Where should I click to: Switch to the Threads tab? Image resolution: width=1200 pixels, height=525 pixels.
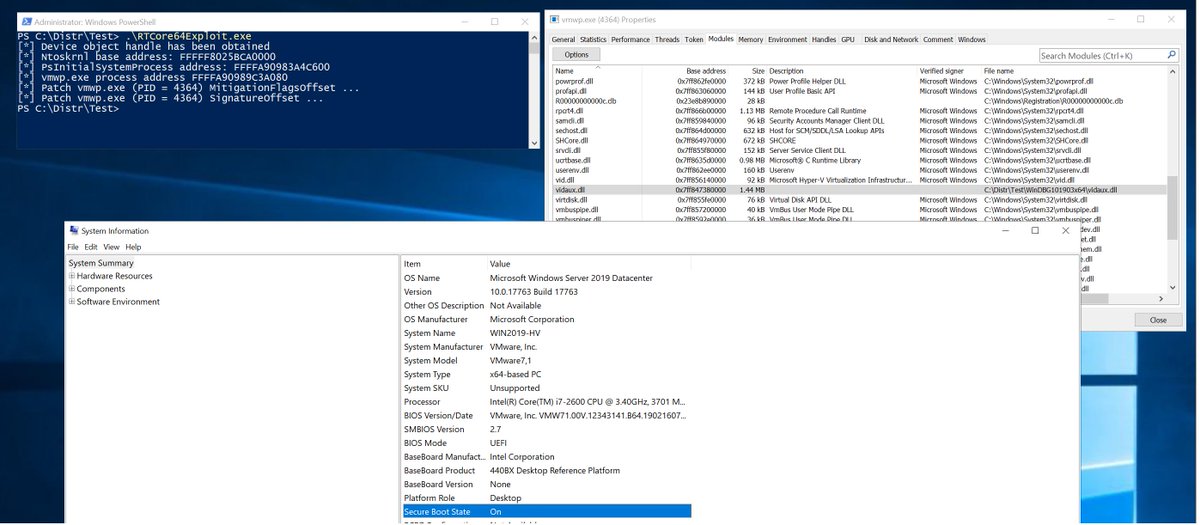(x=667, y=39)
